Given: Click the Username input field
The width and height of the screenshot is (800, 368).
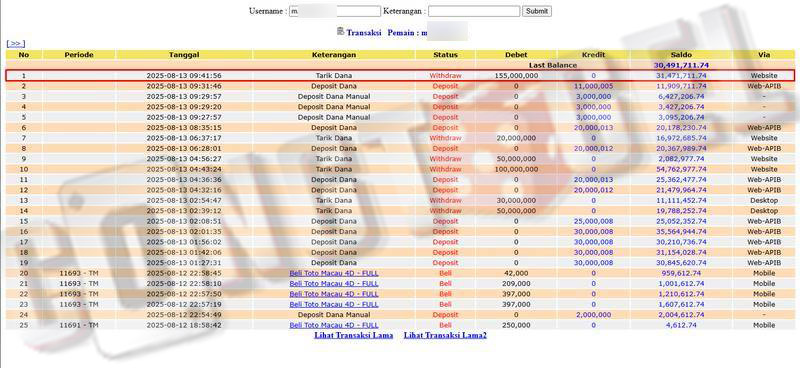Looking at the screenshot, I should pos(335,11).
